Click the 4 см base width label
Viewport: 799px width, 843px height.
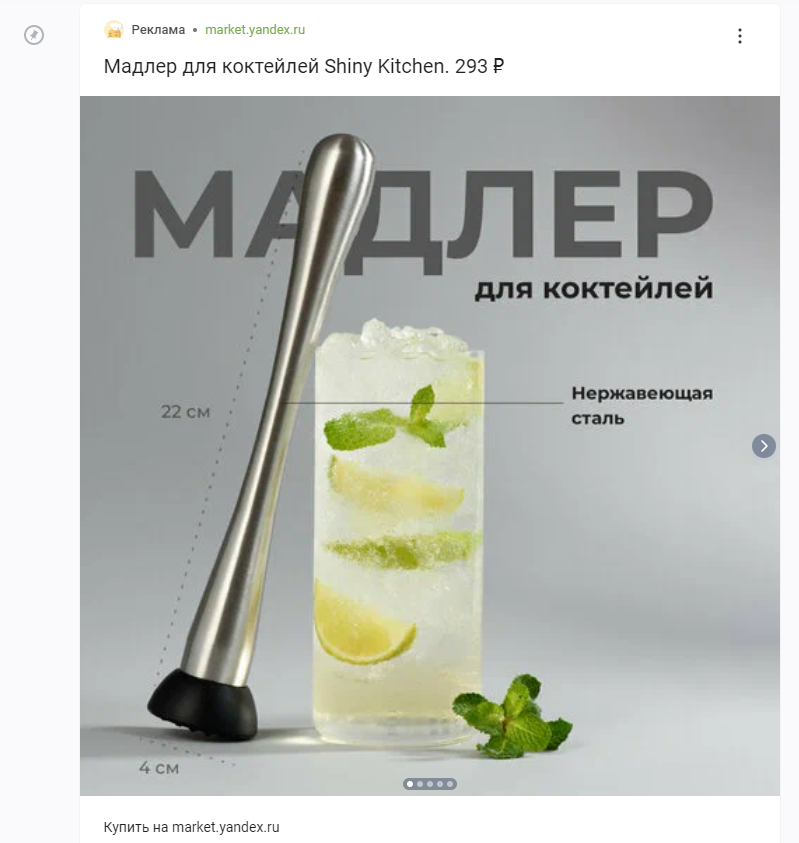click(159, 768)
